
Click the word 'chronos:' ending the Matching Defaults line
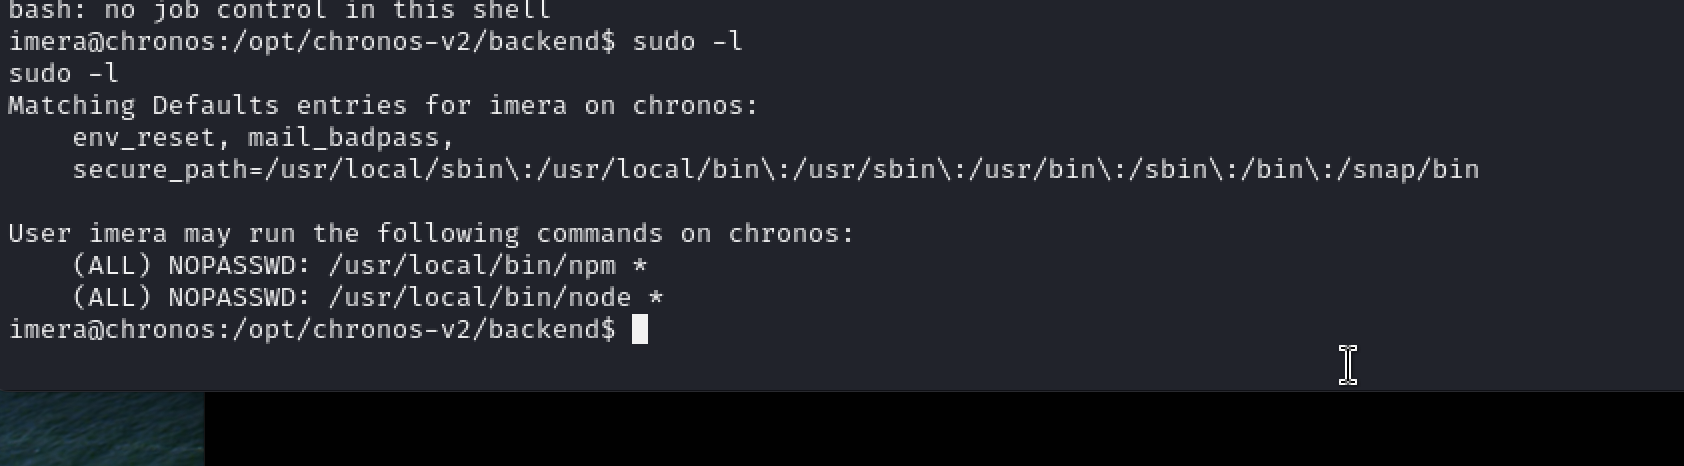click(x=696, y=105)
